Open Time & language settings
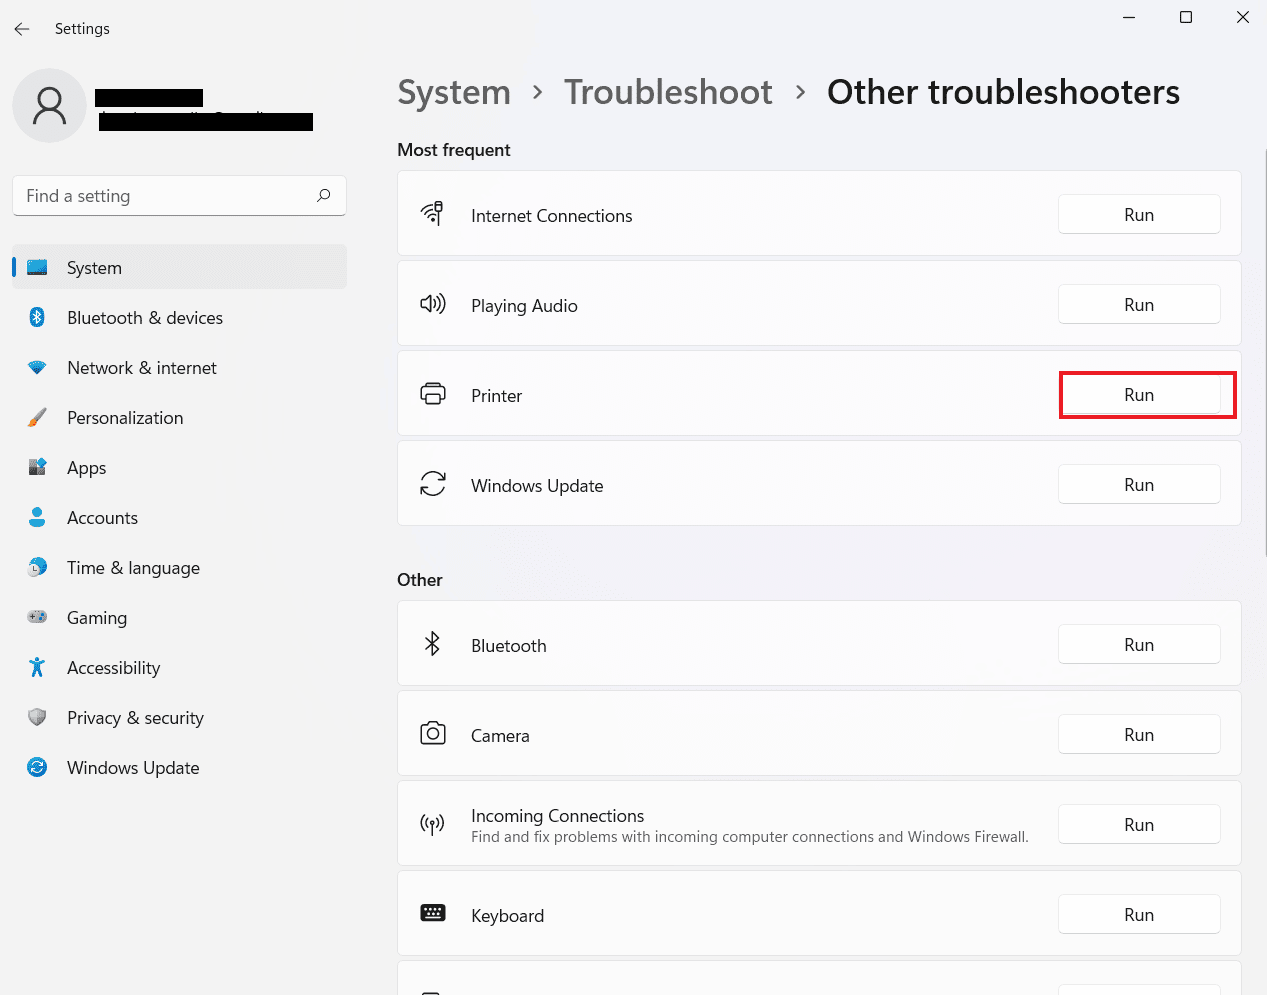 click(x=180, y=567)
